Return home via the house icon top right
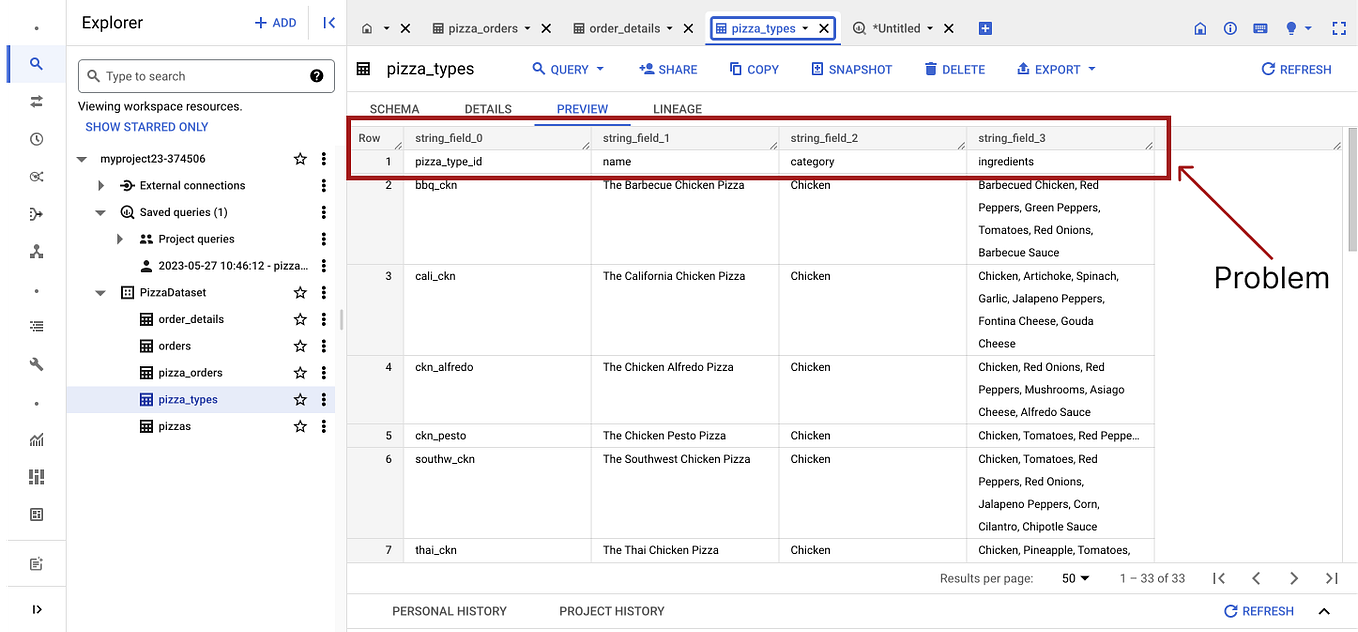This screenshot has height=632, width=1358. [x=1200, y=28]
